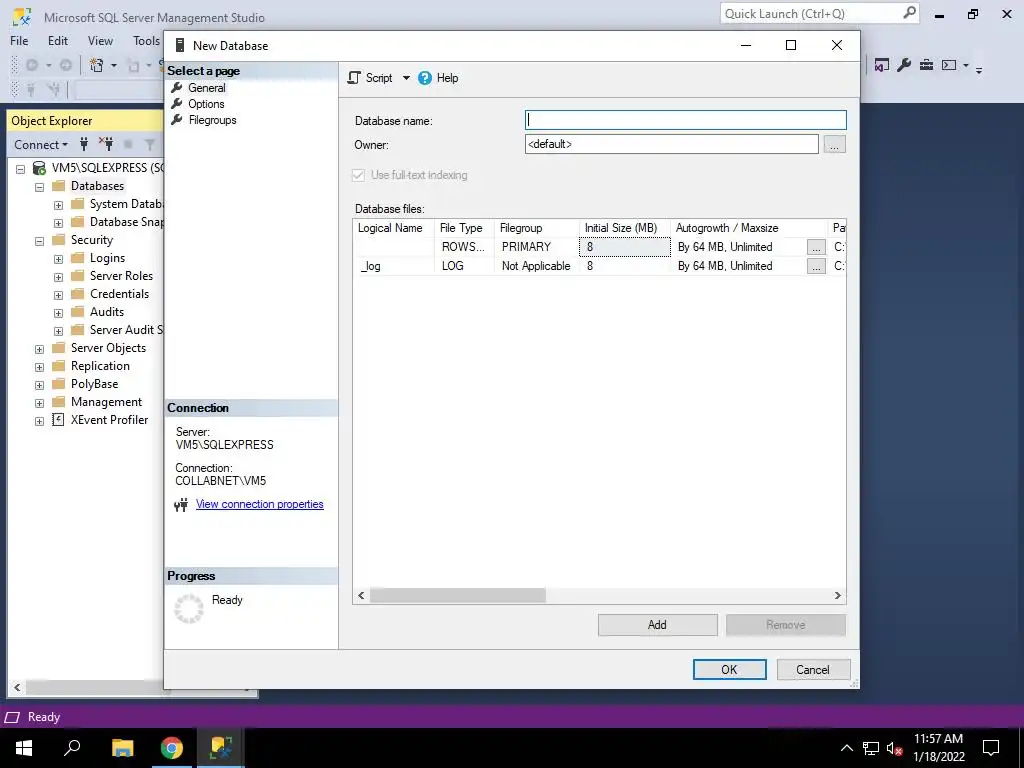Open the Connect dropdown in Object Explorer

click(x=41, y=144)
